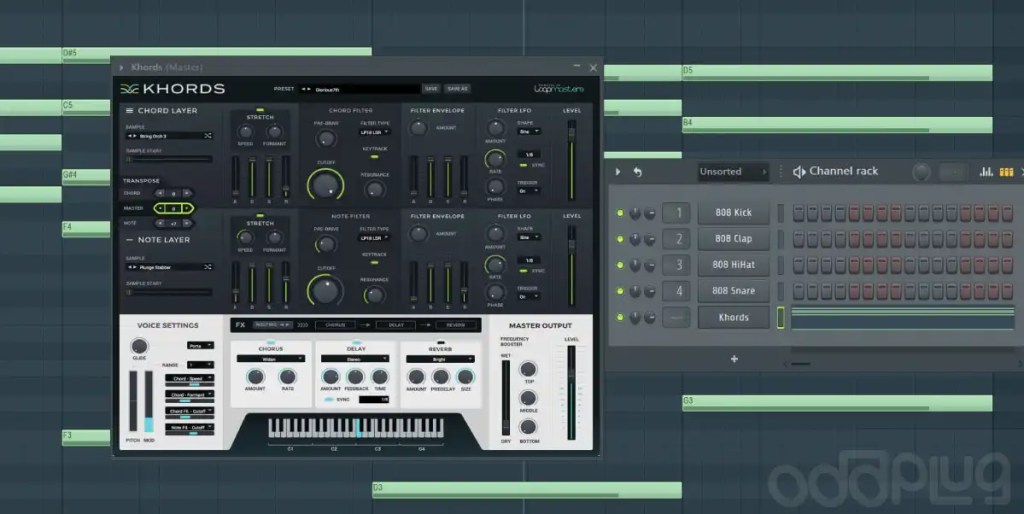Open the Chord Filter LFO shape dropdown
Image resolution: width=1024 pixels, height=514 pixels.
coord(528,131)
